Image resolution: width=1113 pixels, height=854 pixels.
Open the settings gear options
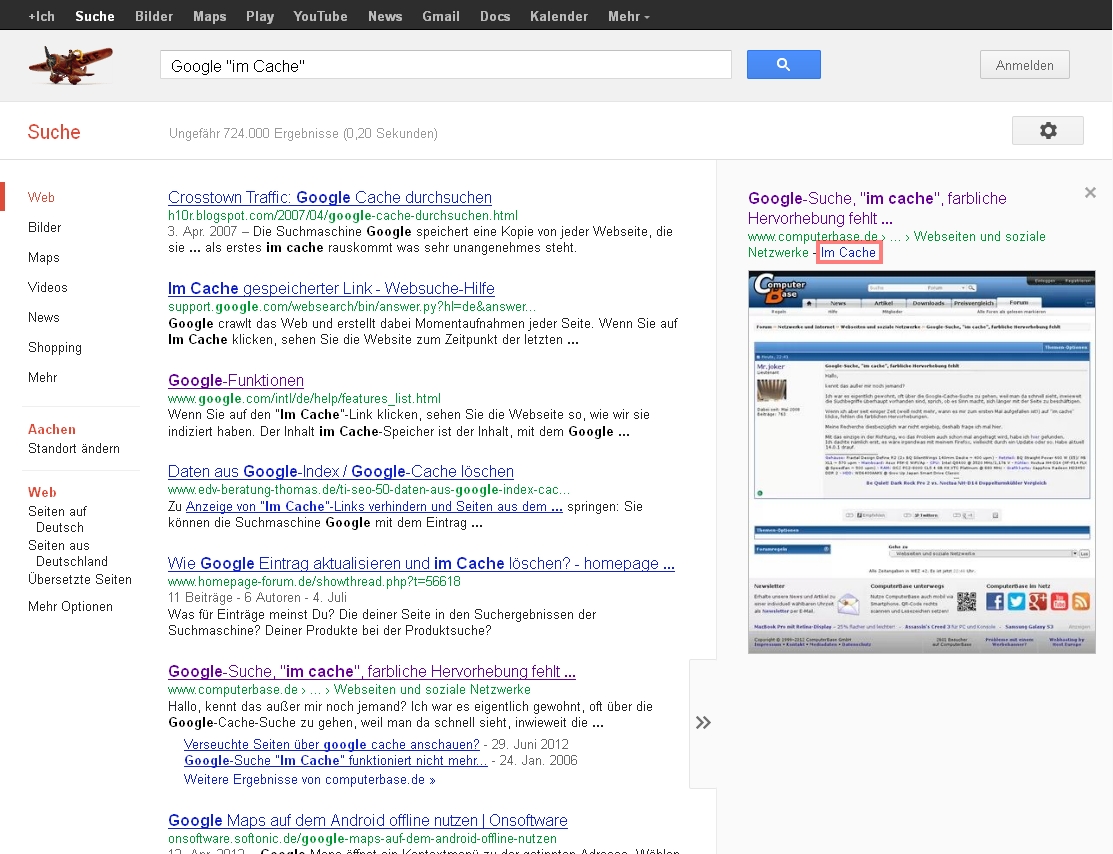point(1048,131)
